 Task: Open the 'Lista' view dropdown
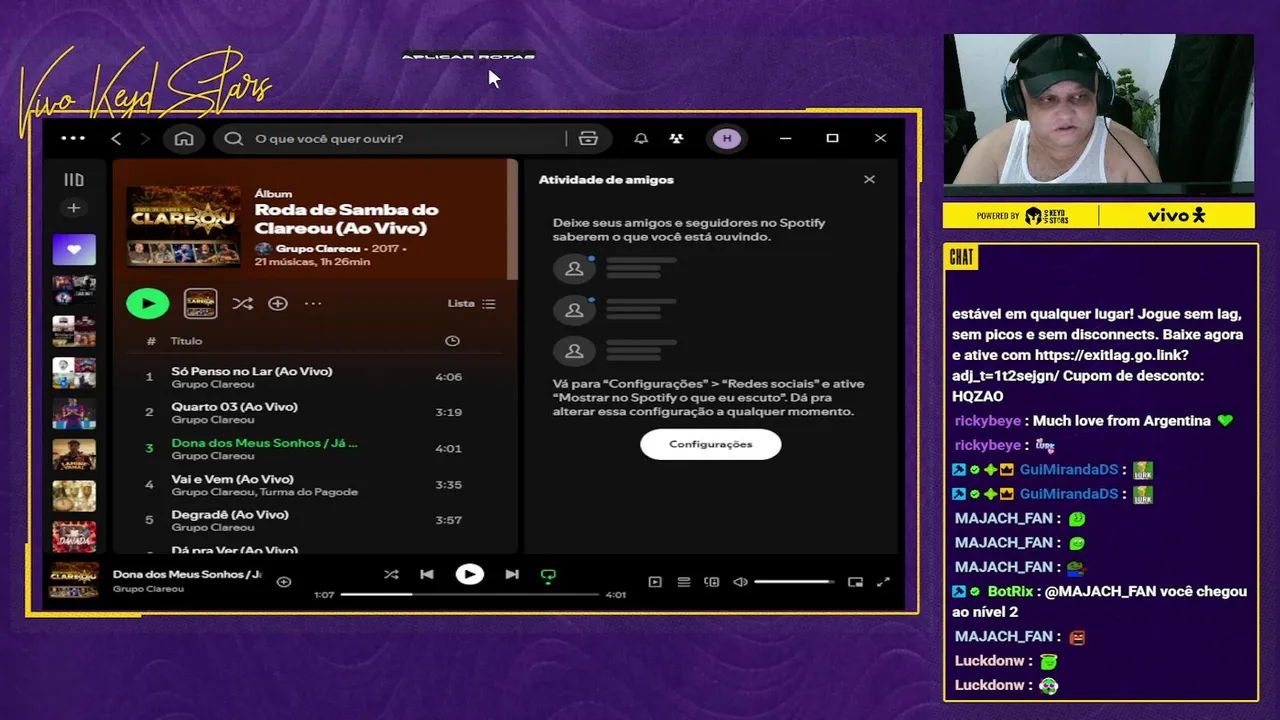coord(471,303)
